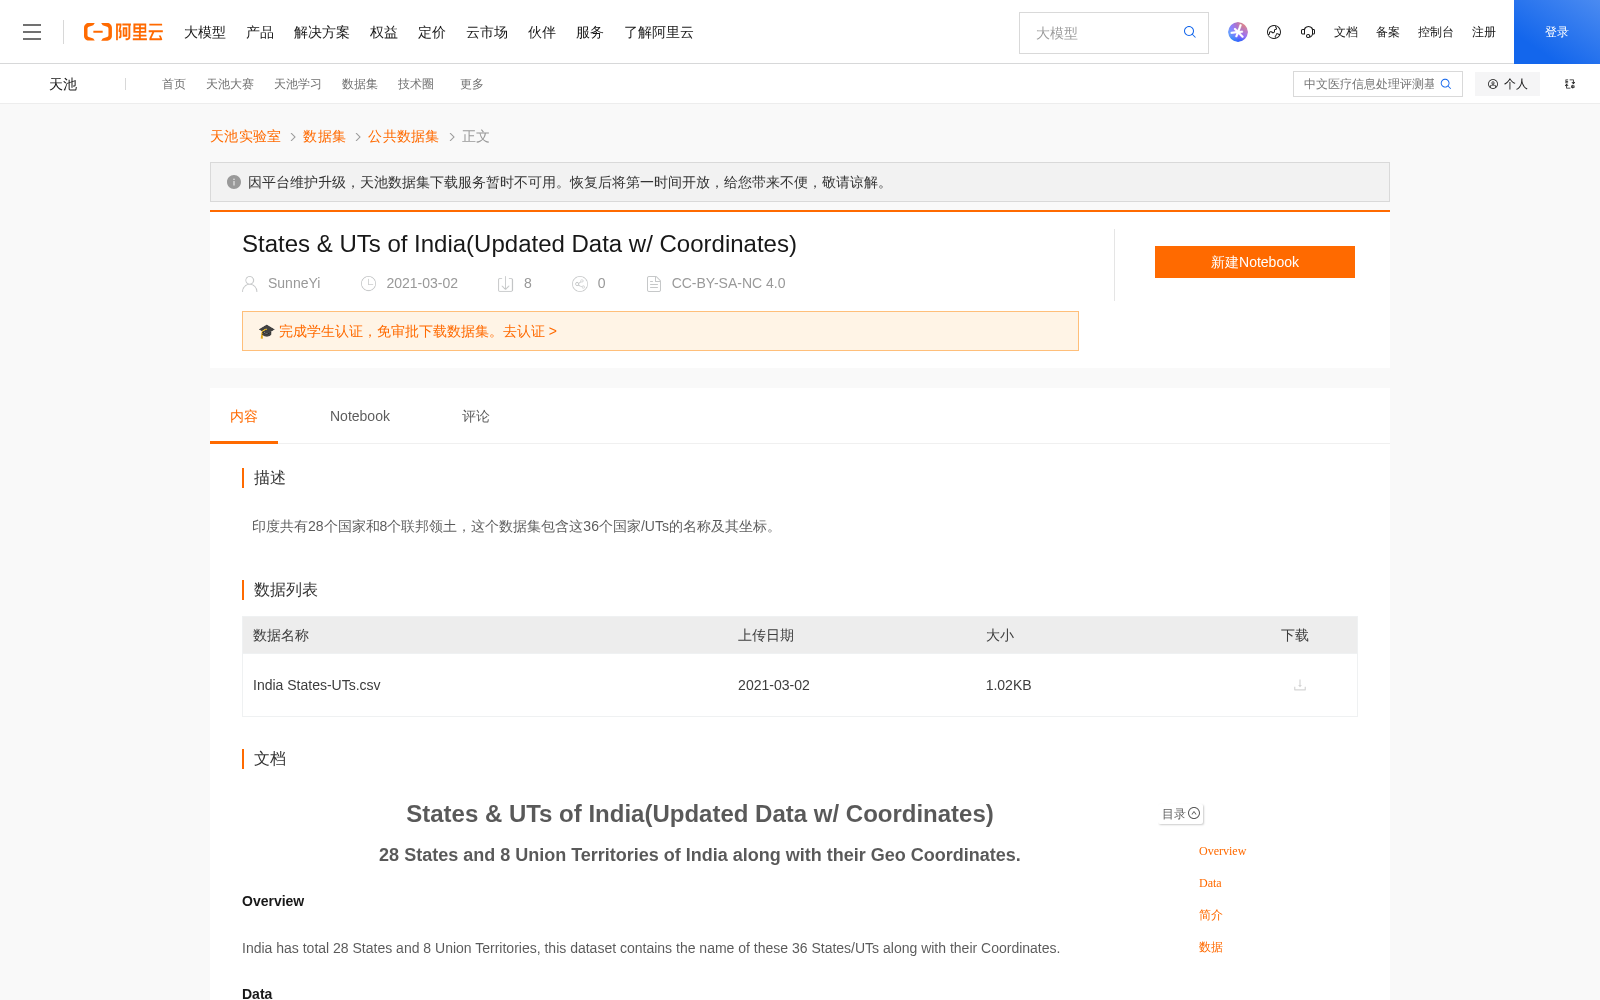Open 天池大赛 navigation item

point(230,84)
